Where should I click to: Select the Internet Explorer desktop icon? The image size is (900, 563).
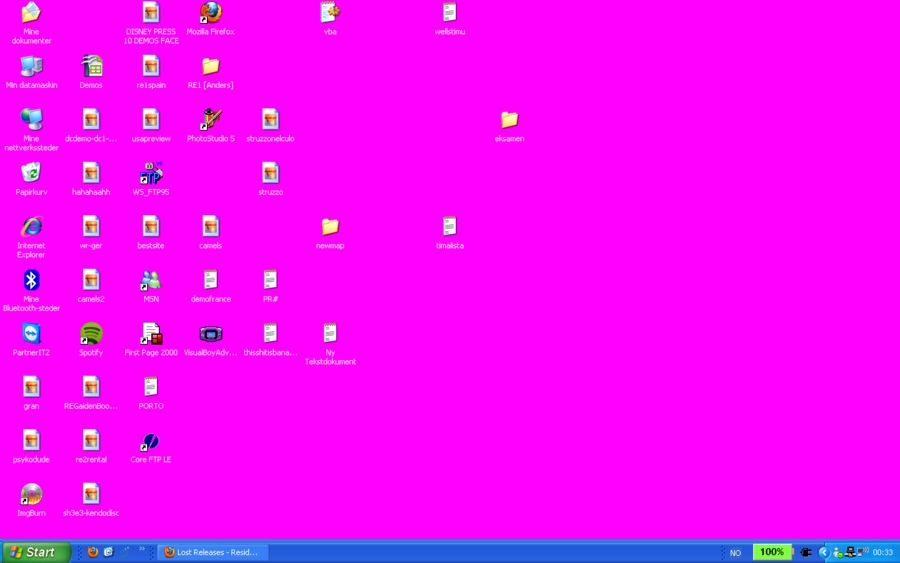[31, 227]
